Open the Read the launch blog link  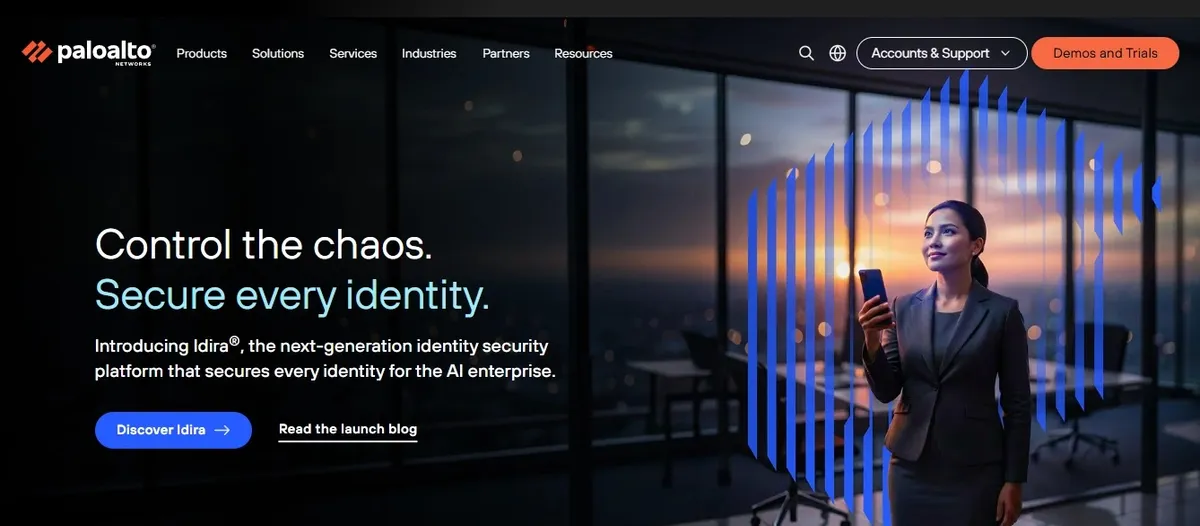(348, 430)
